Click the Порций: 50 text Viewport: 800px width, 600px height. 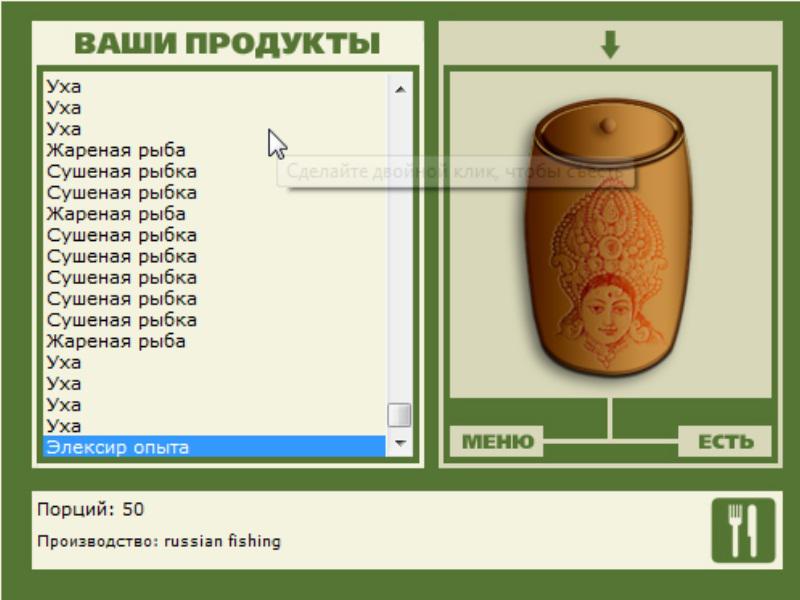pos(91,509)
